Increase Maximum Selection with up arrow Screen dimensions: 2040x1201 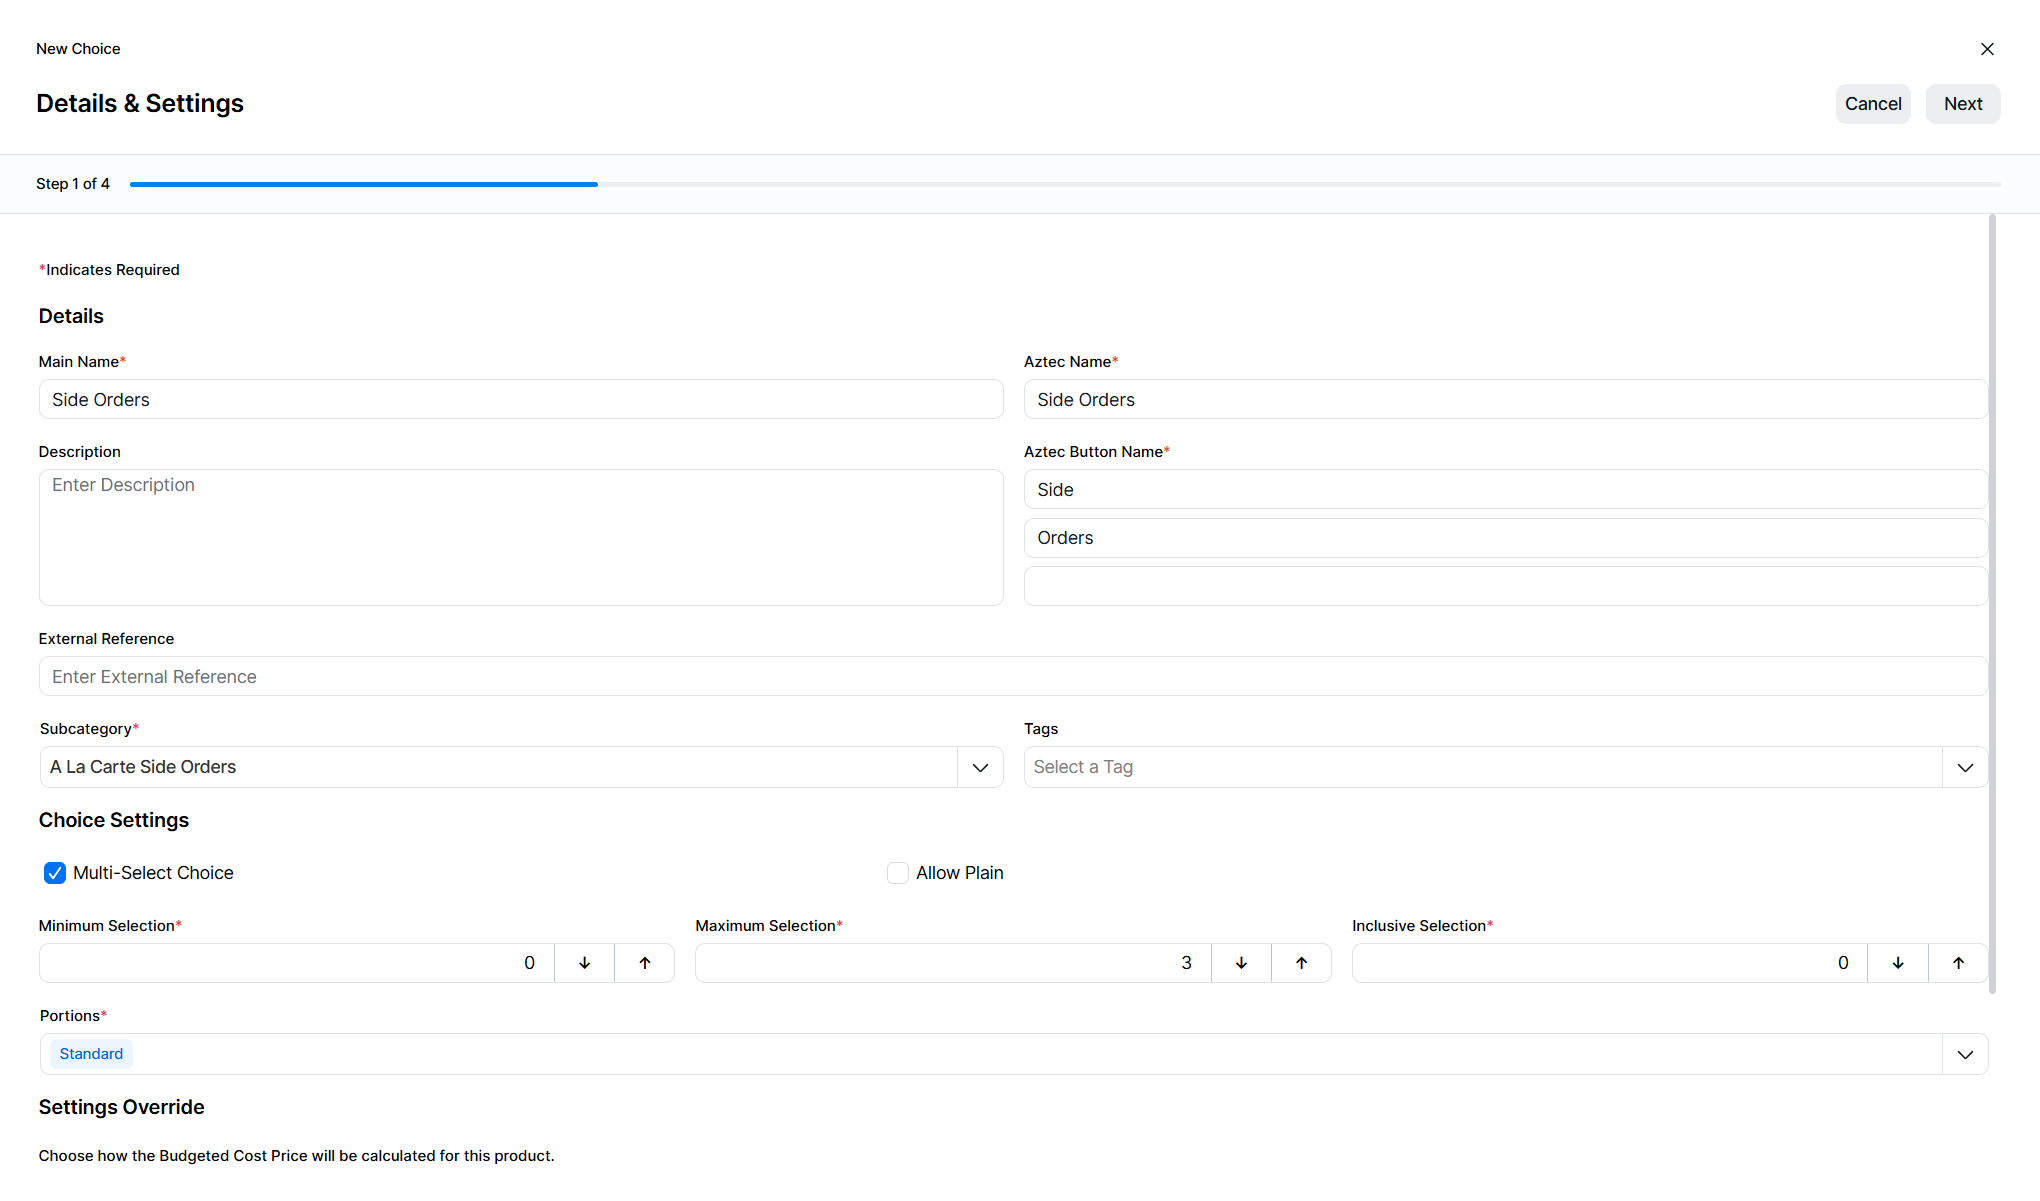pos(1301,963)
